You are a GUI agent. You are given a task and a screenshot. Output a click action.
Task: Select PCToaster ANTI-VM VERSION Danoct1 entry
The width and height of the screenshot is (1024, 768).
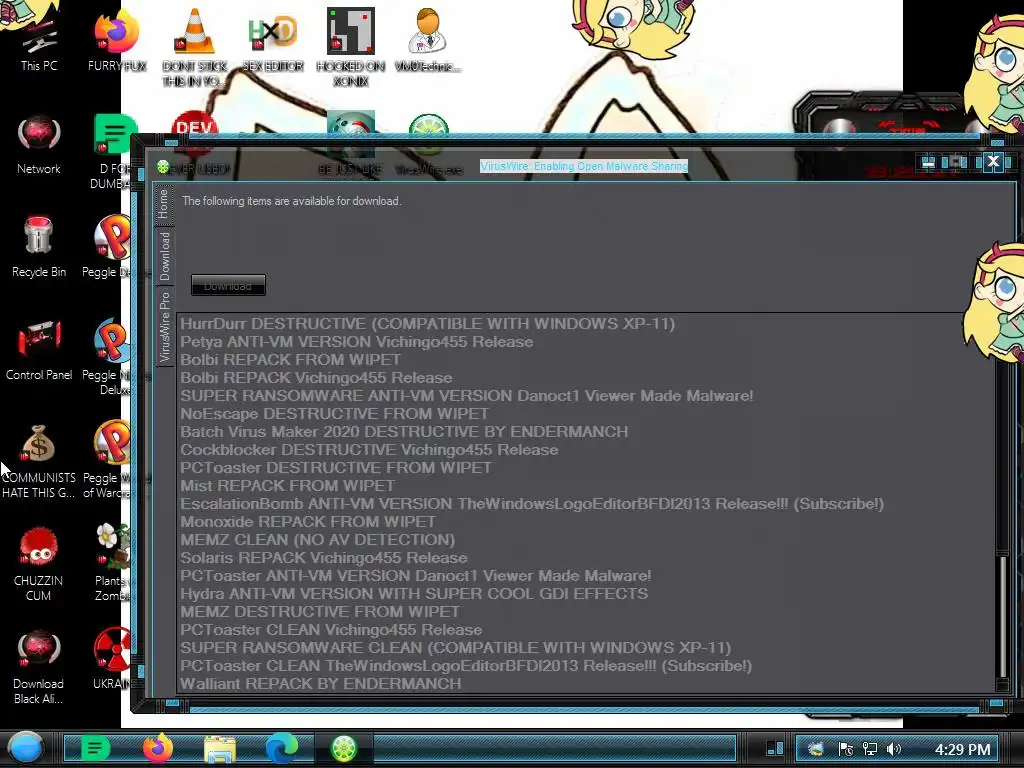tap(416, 576)
